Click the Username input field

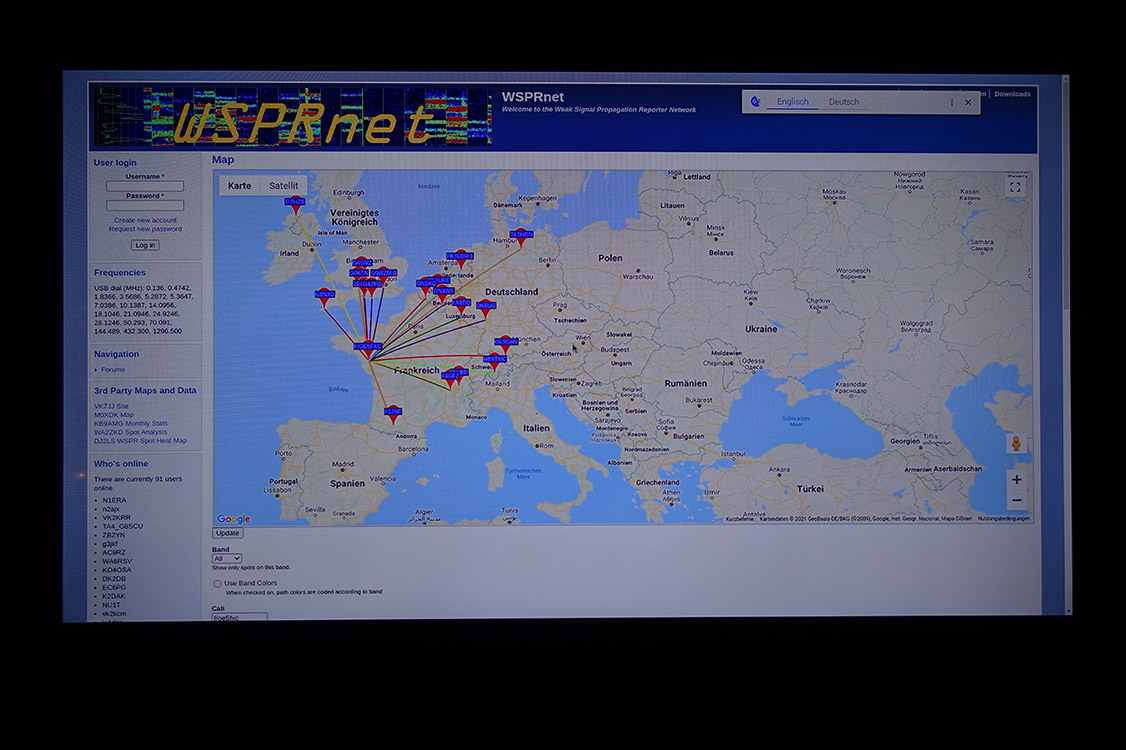click(145, 186)
